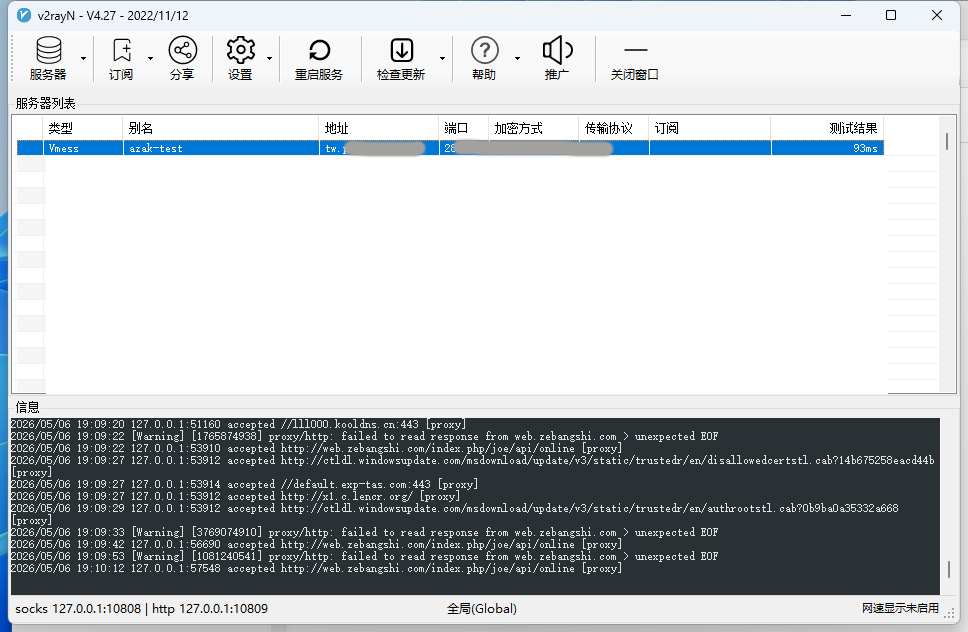Sort by the 测试结果 column header
The image size is (968, 632).
pos(827,128)
